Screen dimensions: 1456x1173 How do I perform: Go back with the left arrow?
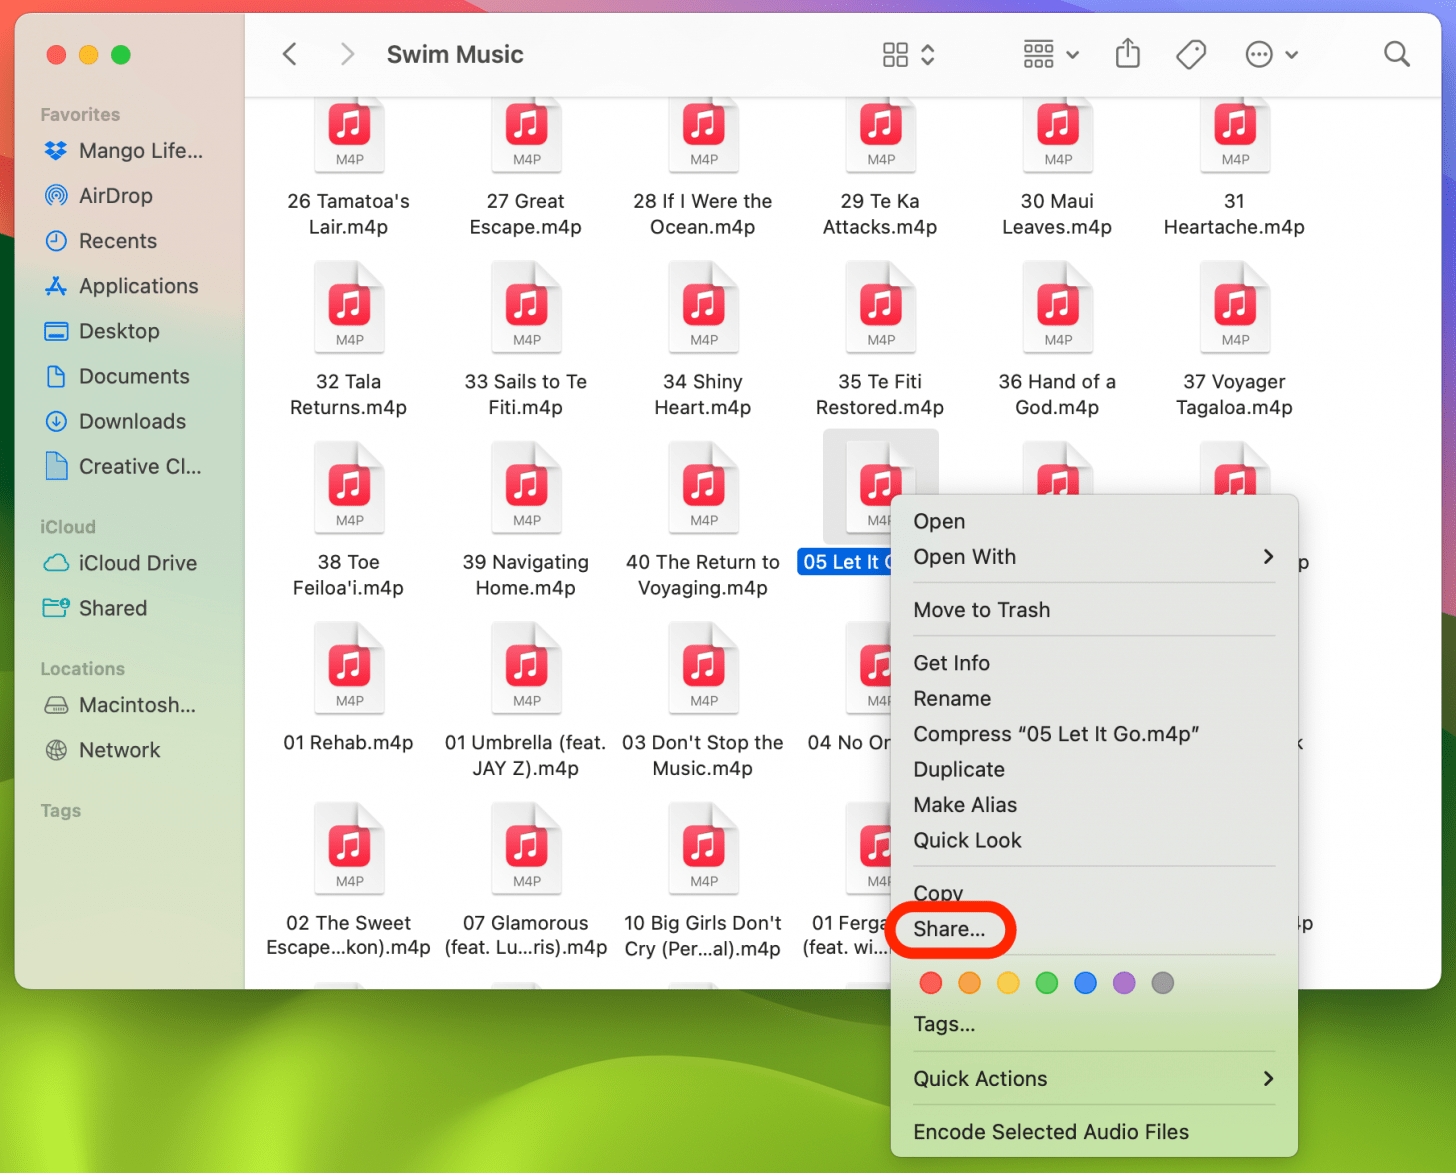point(290,54)
